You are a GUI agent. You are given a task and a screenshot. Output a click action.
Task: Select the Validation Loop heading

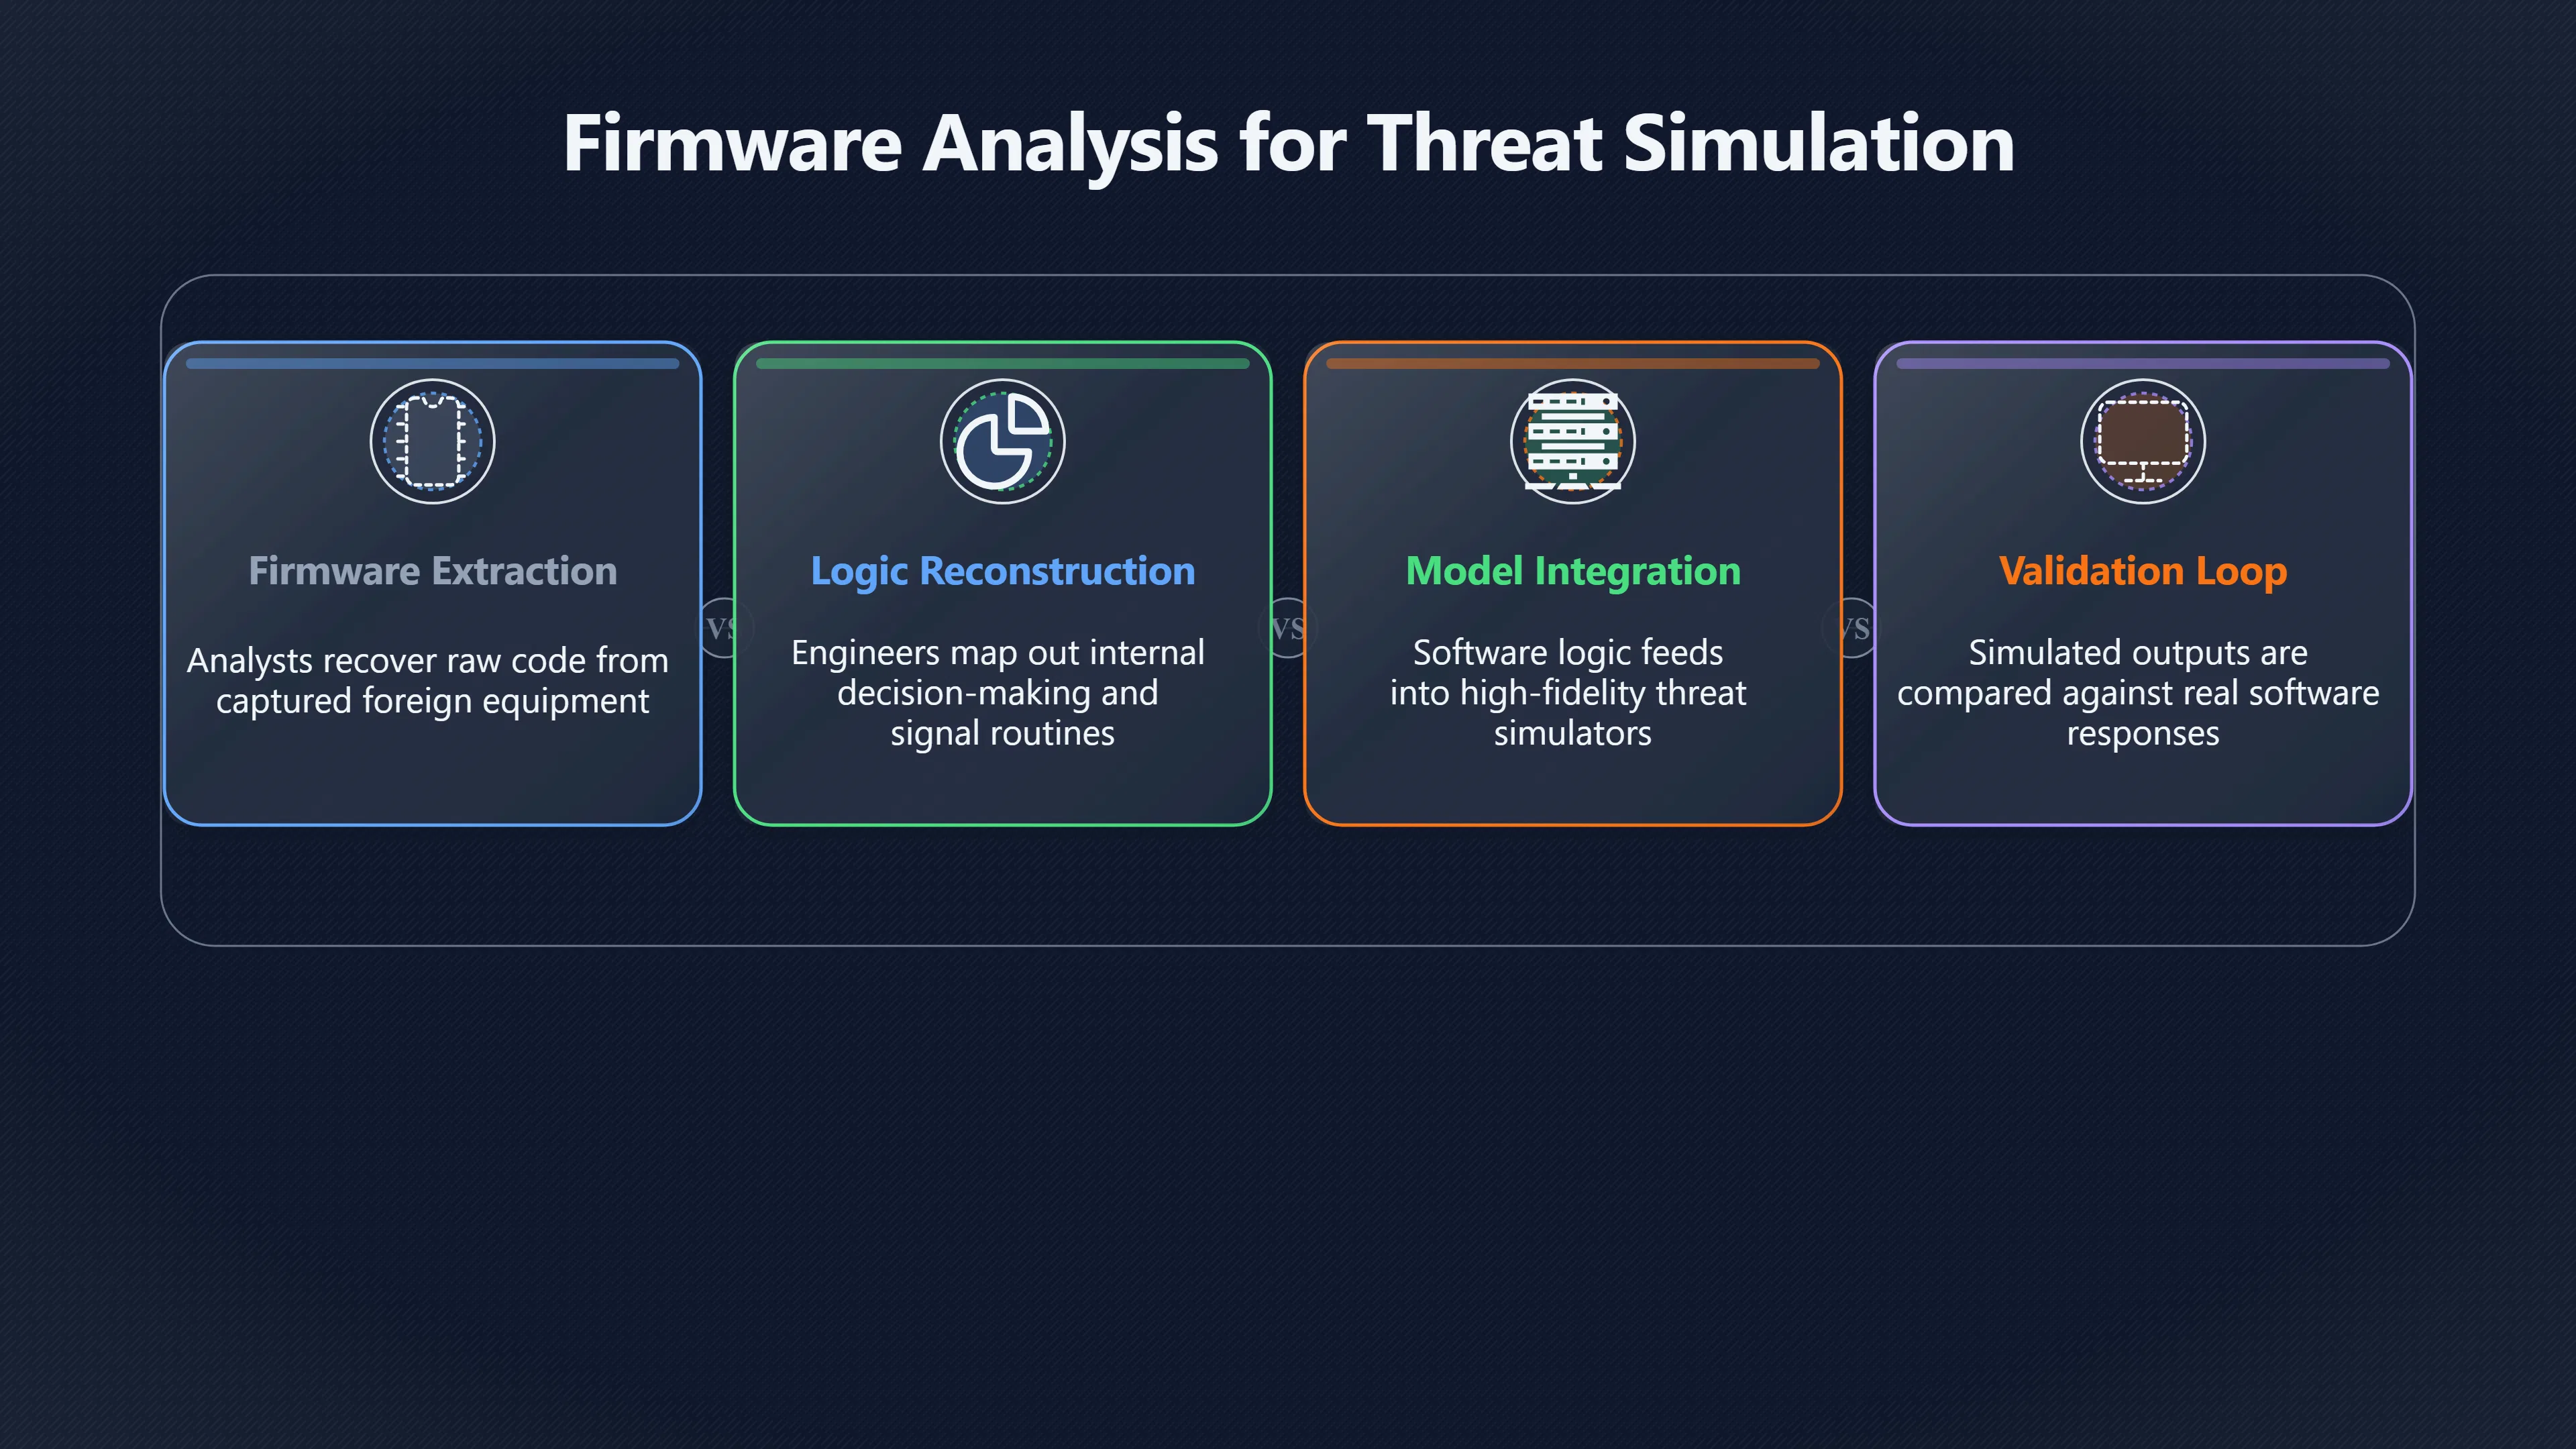coord(2143,571)
